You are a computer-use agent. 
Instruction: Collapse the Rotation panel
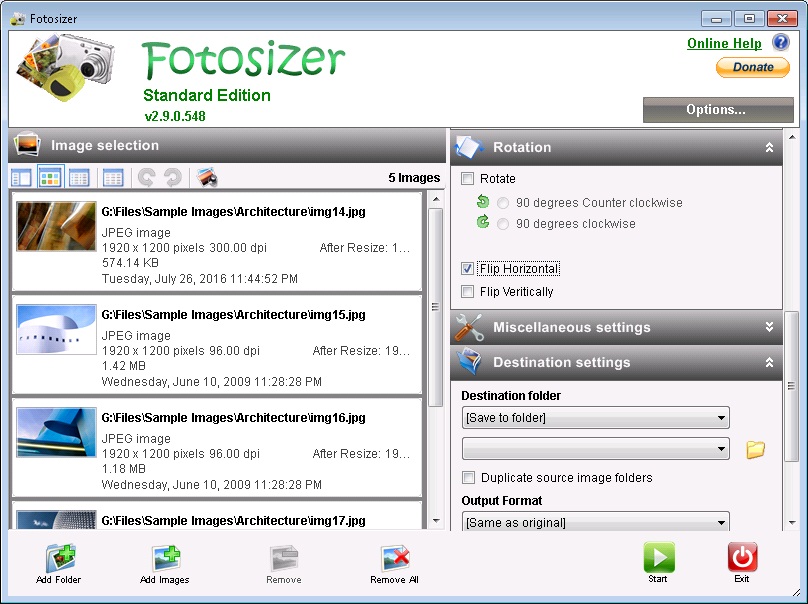[x=770, y=146]
